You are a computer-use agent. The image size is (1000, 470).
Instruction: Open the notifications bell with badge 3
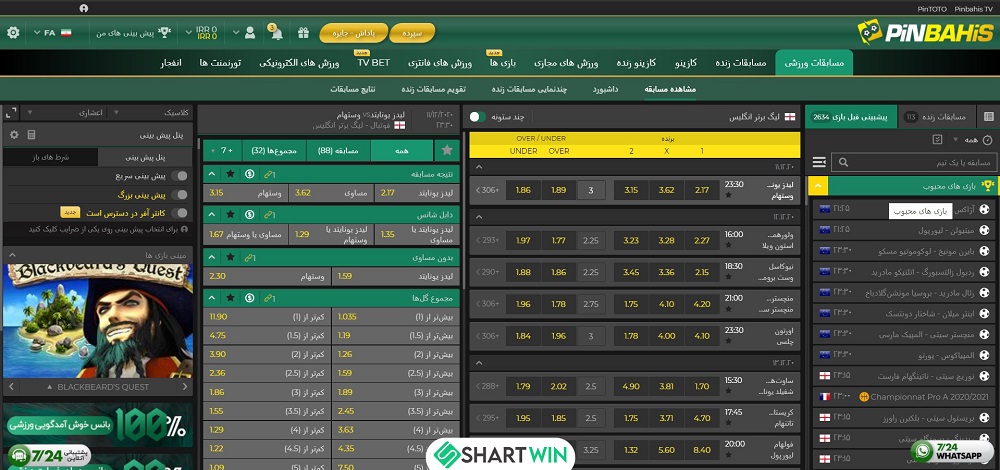276,33
